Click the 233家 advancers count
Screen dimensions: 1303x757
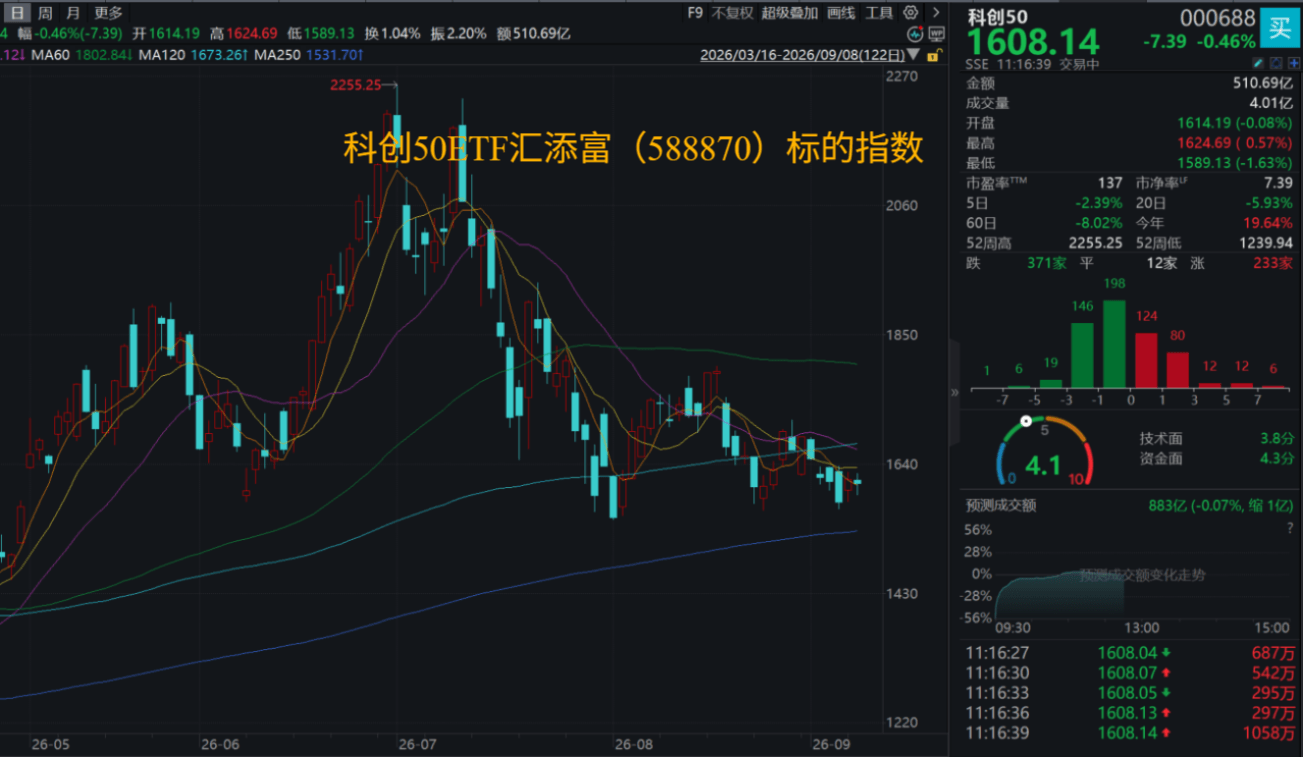point(1273,263)
